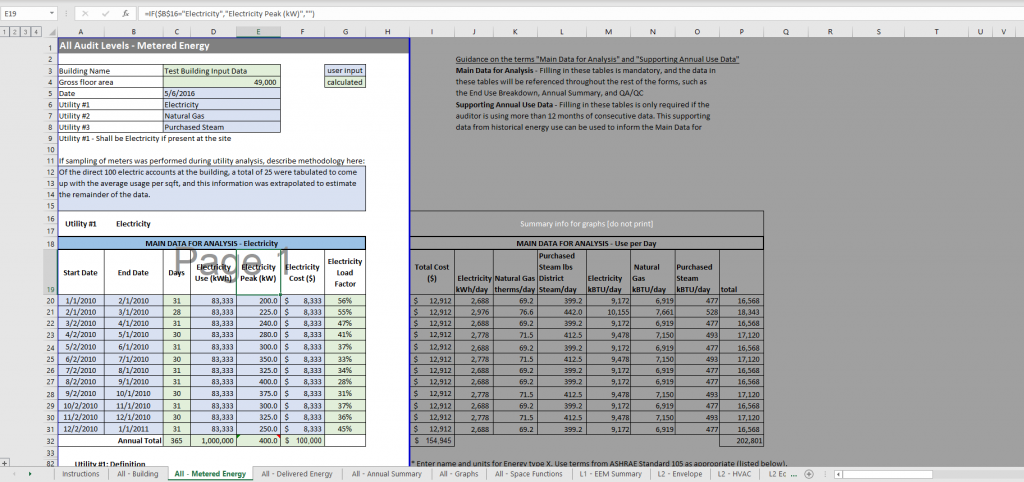Viewport: 1024px width, 482px height.
Task: Open the All - Delivered Energy sheet tab
Action: [x=296, y=474]
